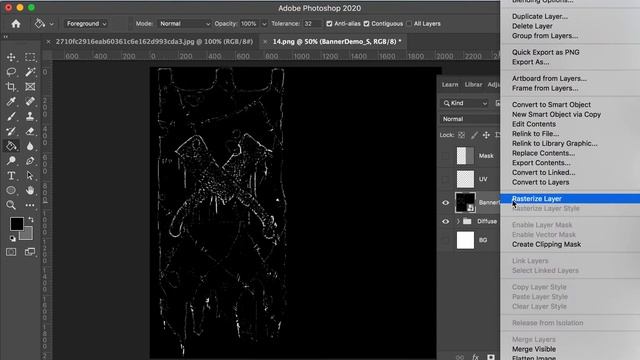
Task: Select the BG layer thumbnail
Action: pyautogui.click(x=465, y=240)
